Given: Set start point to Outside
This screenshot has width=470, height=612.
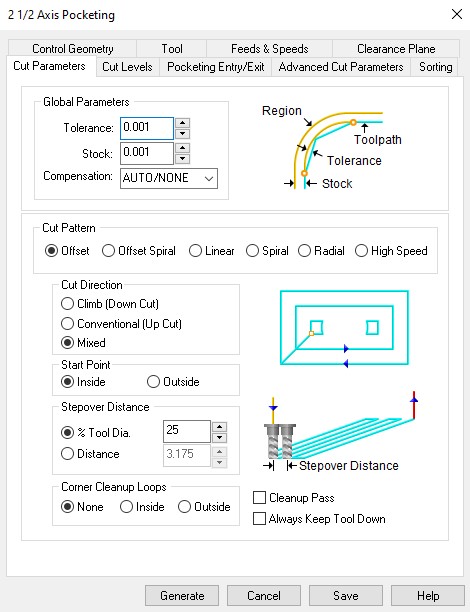Looking at the screenshot, I should (x=173, y=382).
